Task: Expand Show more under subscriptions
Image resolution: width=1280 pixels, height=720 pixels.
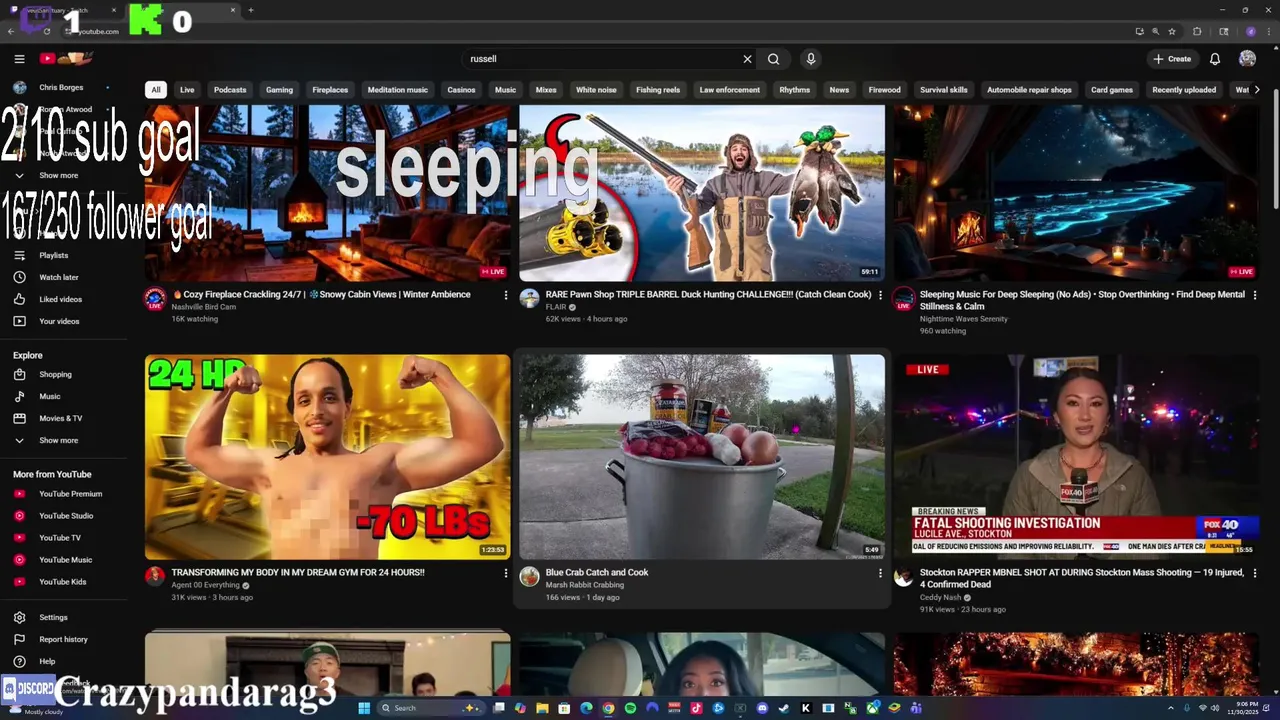Action: pyautogui.click(x=58, y=175)
